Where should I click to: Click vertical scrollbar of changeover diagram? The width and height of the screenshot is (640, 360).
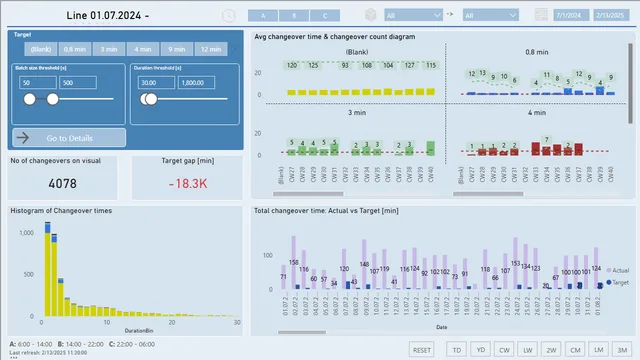(x=630, y=83)
